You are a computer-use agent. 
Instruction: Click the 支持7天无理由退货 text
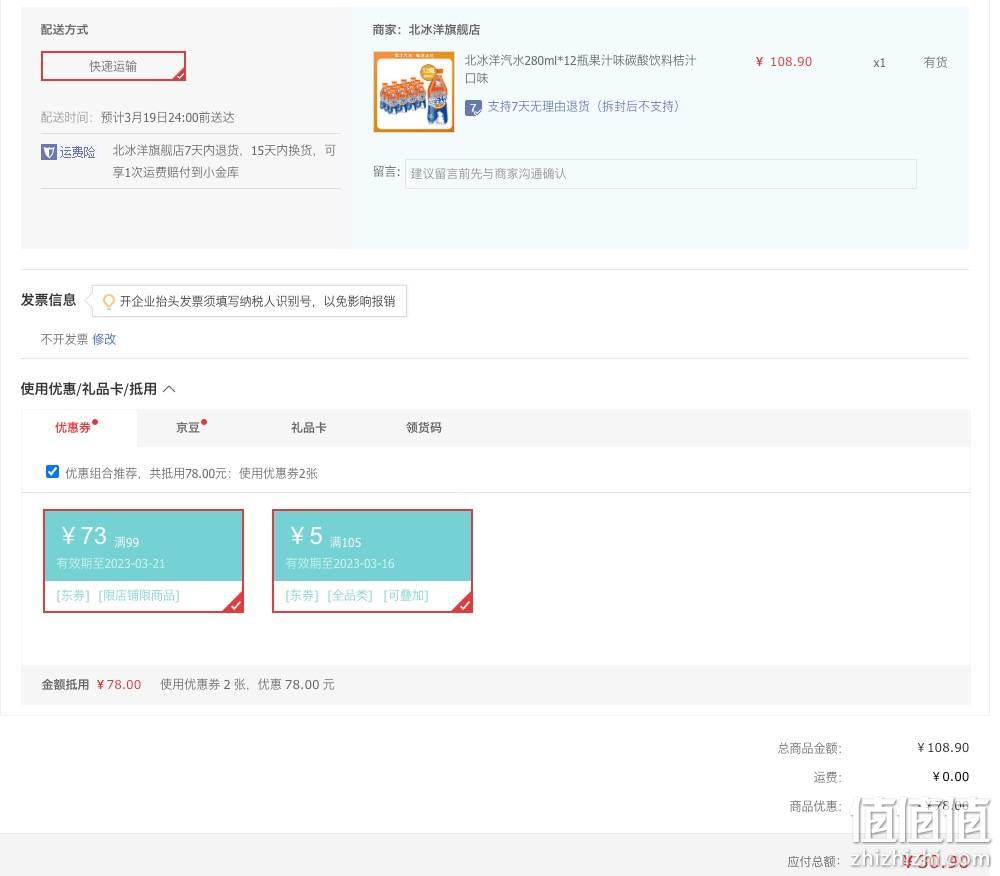pyautogui.click(x=583, y=106)
